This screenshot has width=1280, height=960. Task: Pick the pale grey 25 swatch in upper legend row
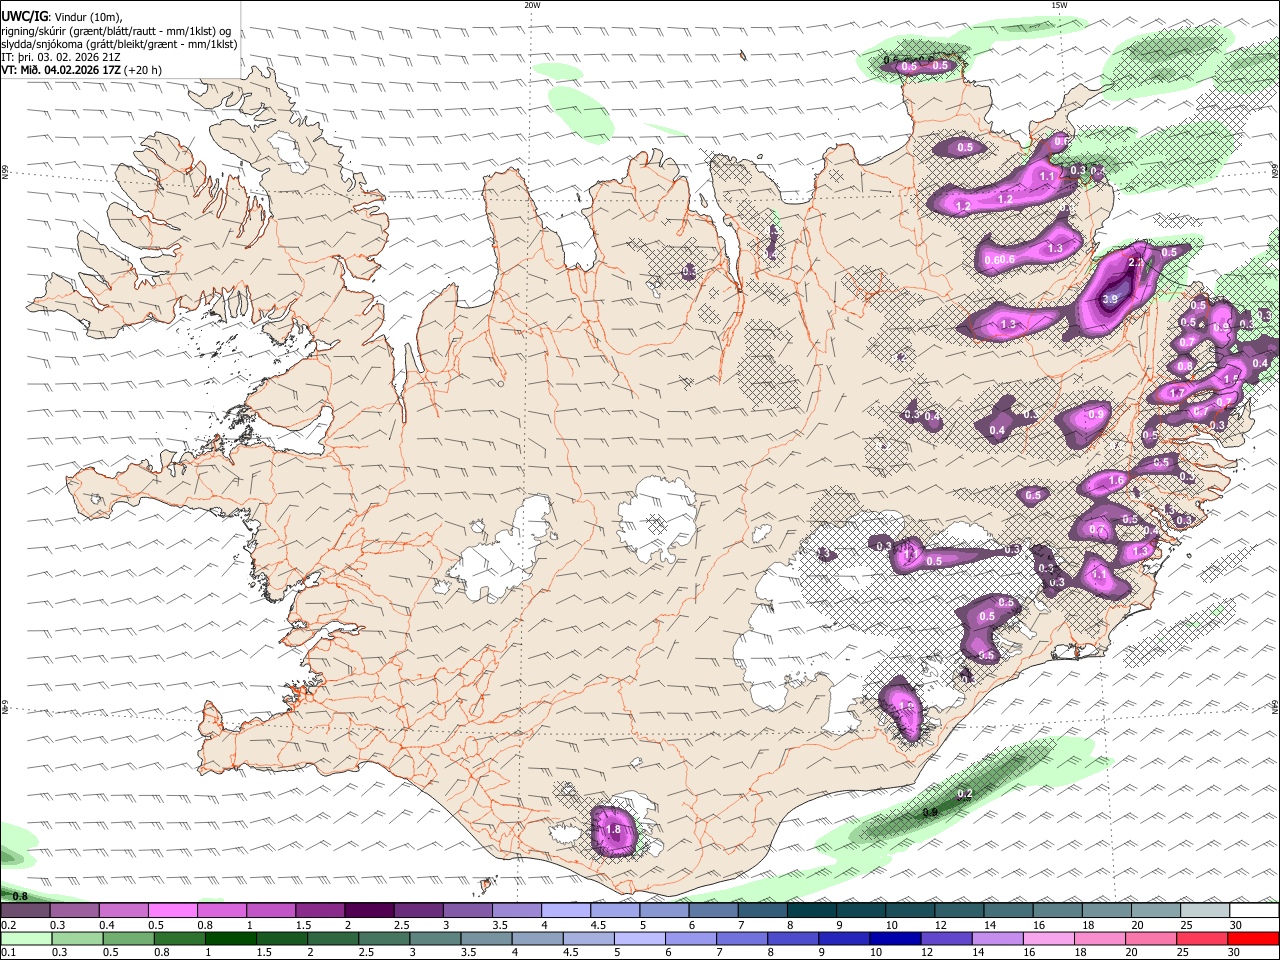click(x=1206, y=911)
